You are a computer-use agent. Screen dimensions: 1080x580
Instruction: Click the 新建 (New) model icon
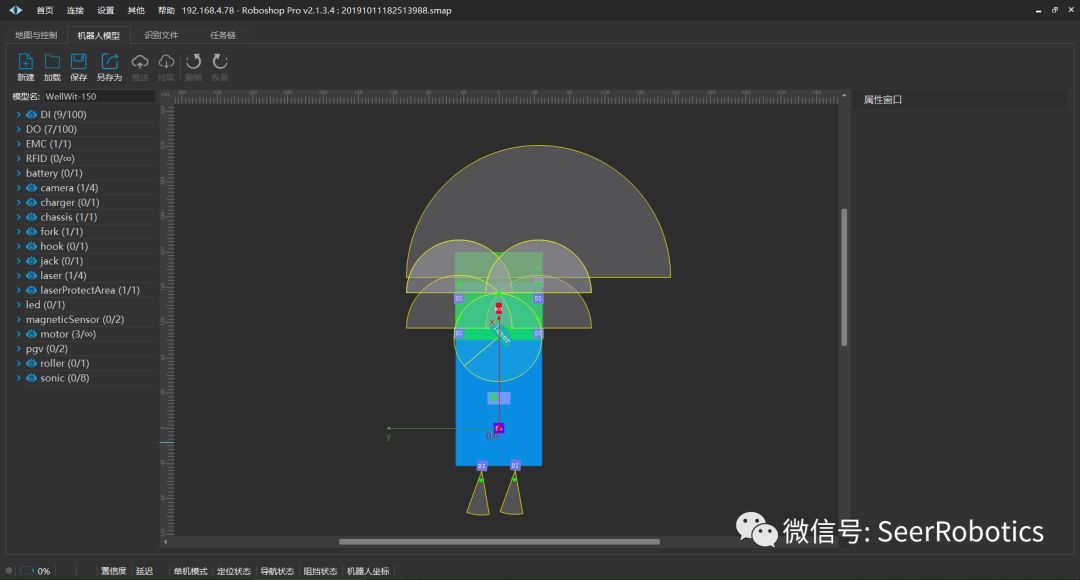click(x=25, y=62)
